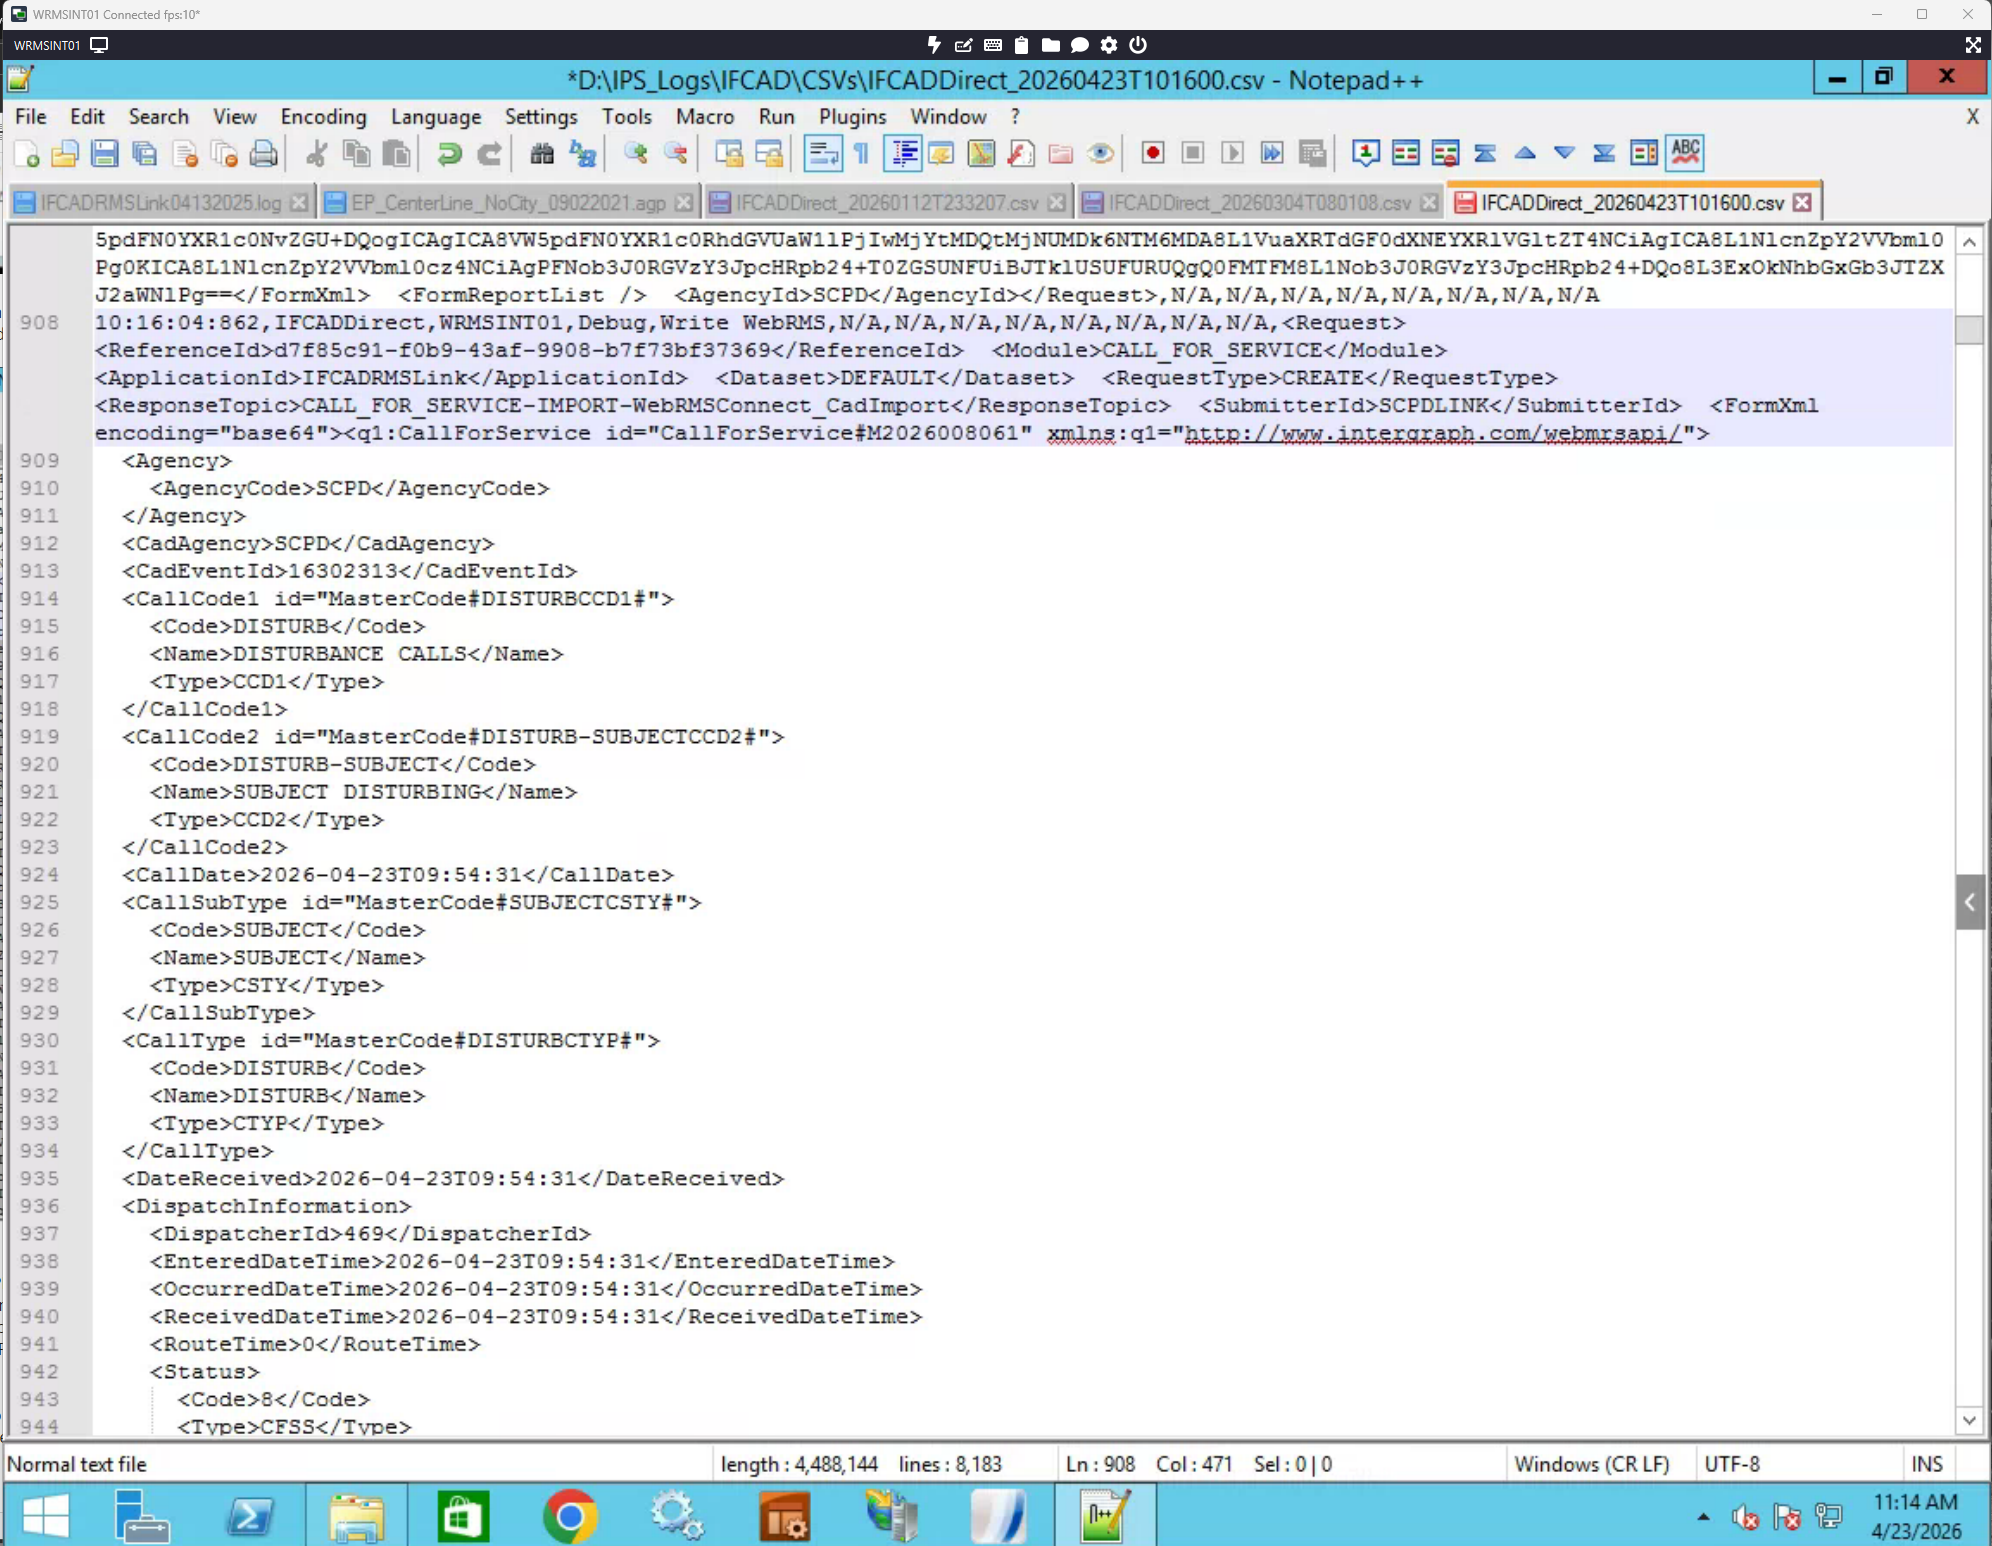Screen dimensions: 1992x1546
Task: Click the vertical scrollbar down arrow
Action: pyautogui.click(x=1968, y=1420)
